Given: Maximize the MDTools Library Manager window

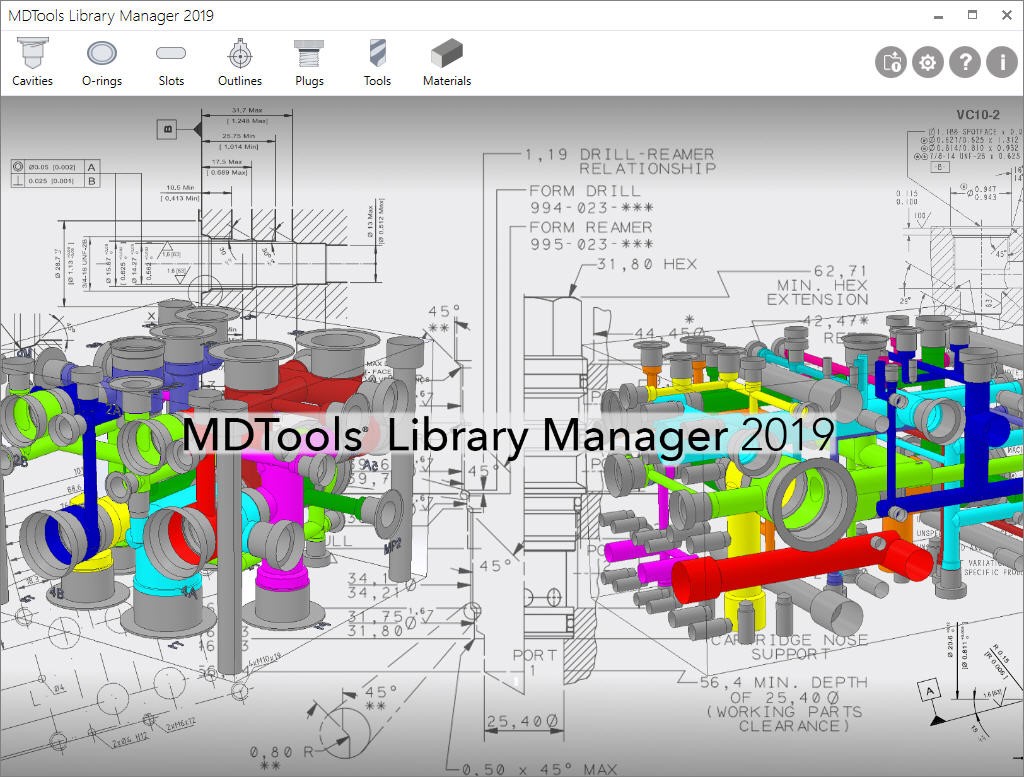Looking at the screenshot, I should point(972,15).
